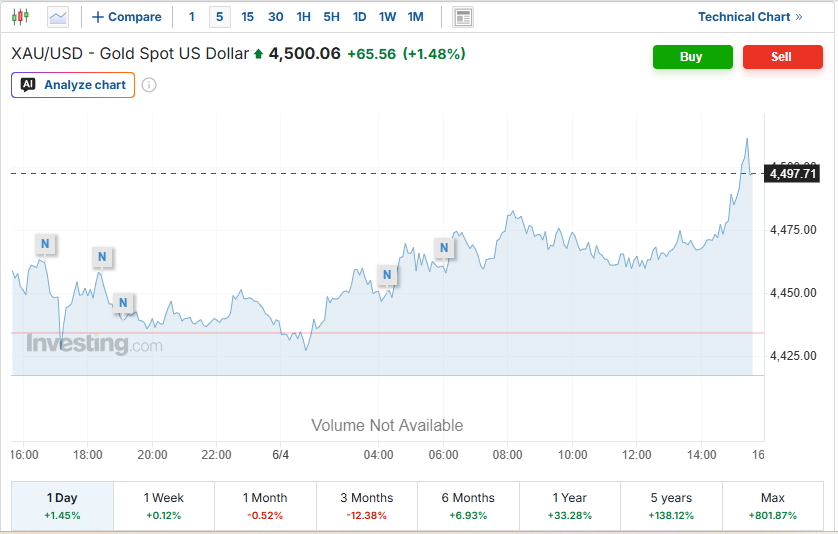
Task: Open the Technical Chart link
Action: [x=750, y=17]
